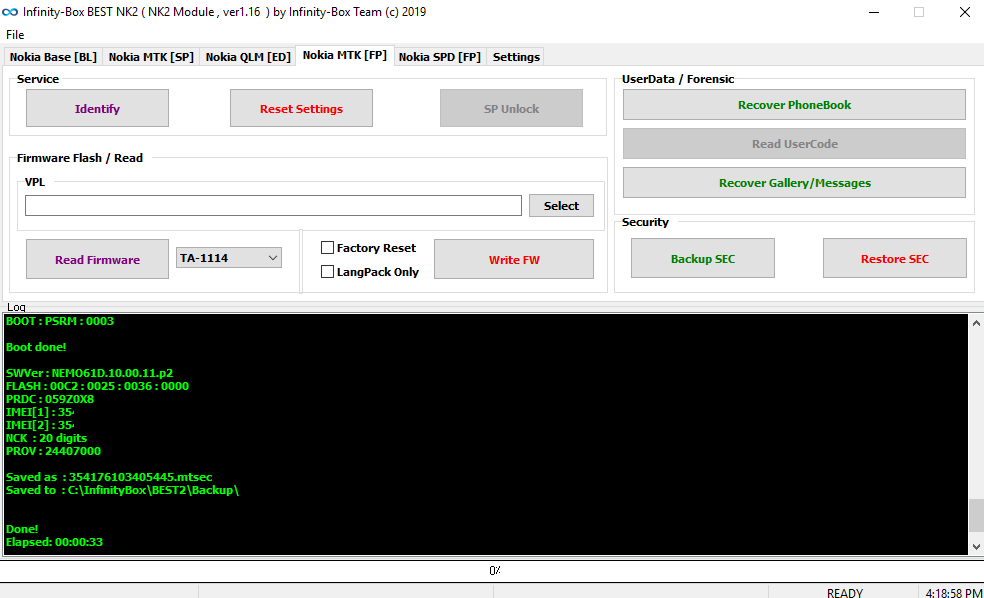Switch to Nokia MTK [SP] tab
This screenshot has width=984, height=598.
click(151, 57)
